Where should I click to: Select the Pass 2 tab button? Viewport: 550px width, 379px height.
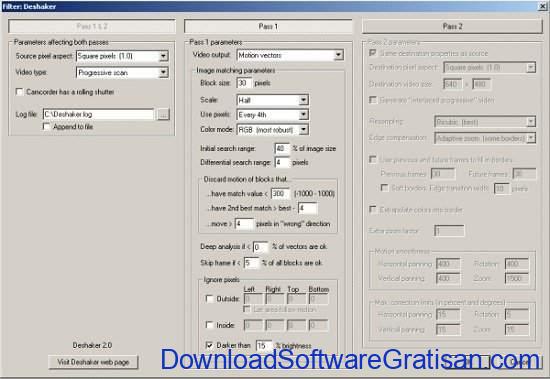[452, 26]
